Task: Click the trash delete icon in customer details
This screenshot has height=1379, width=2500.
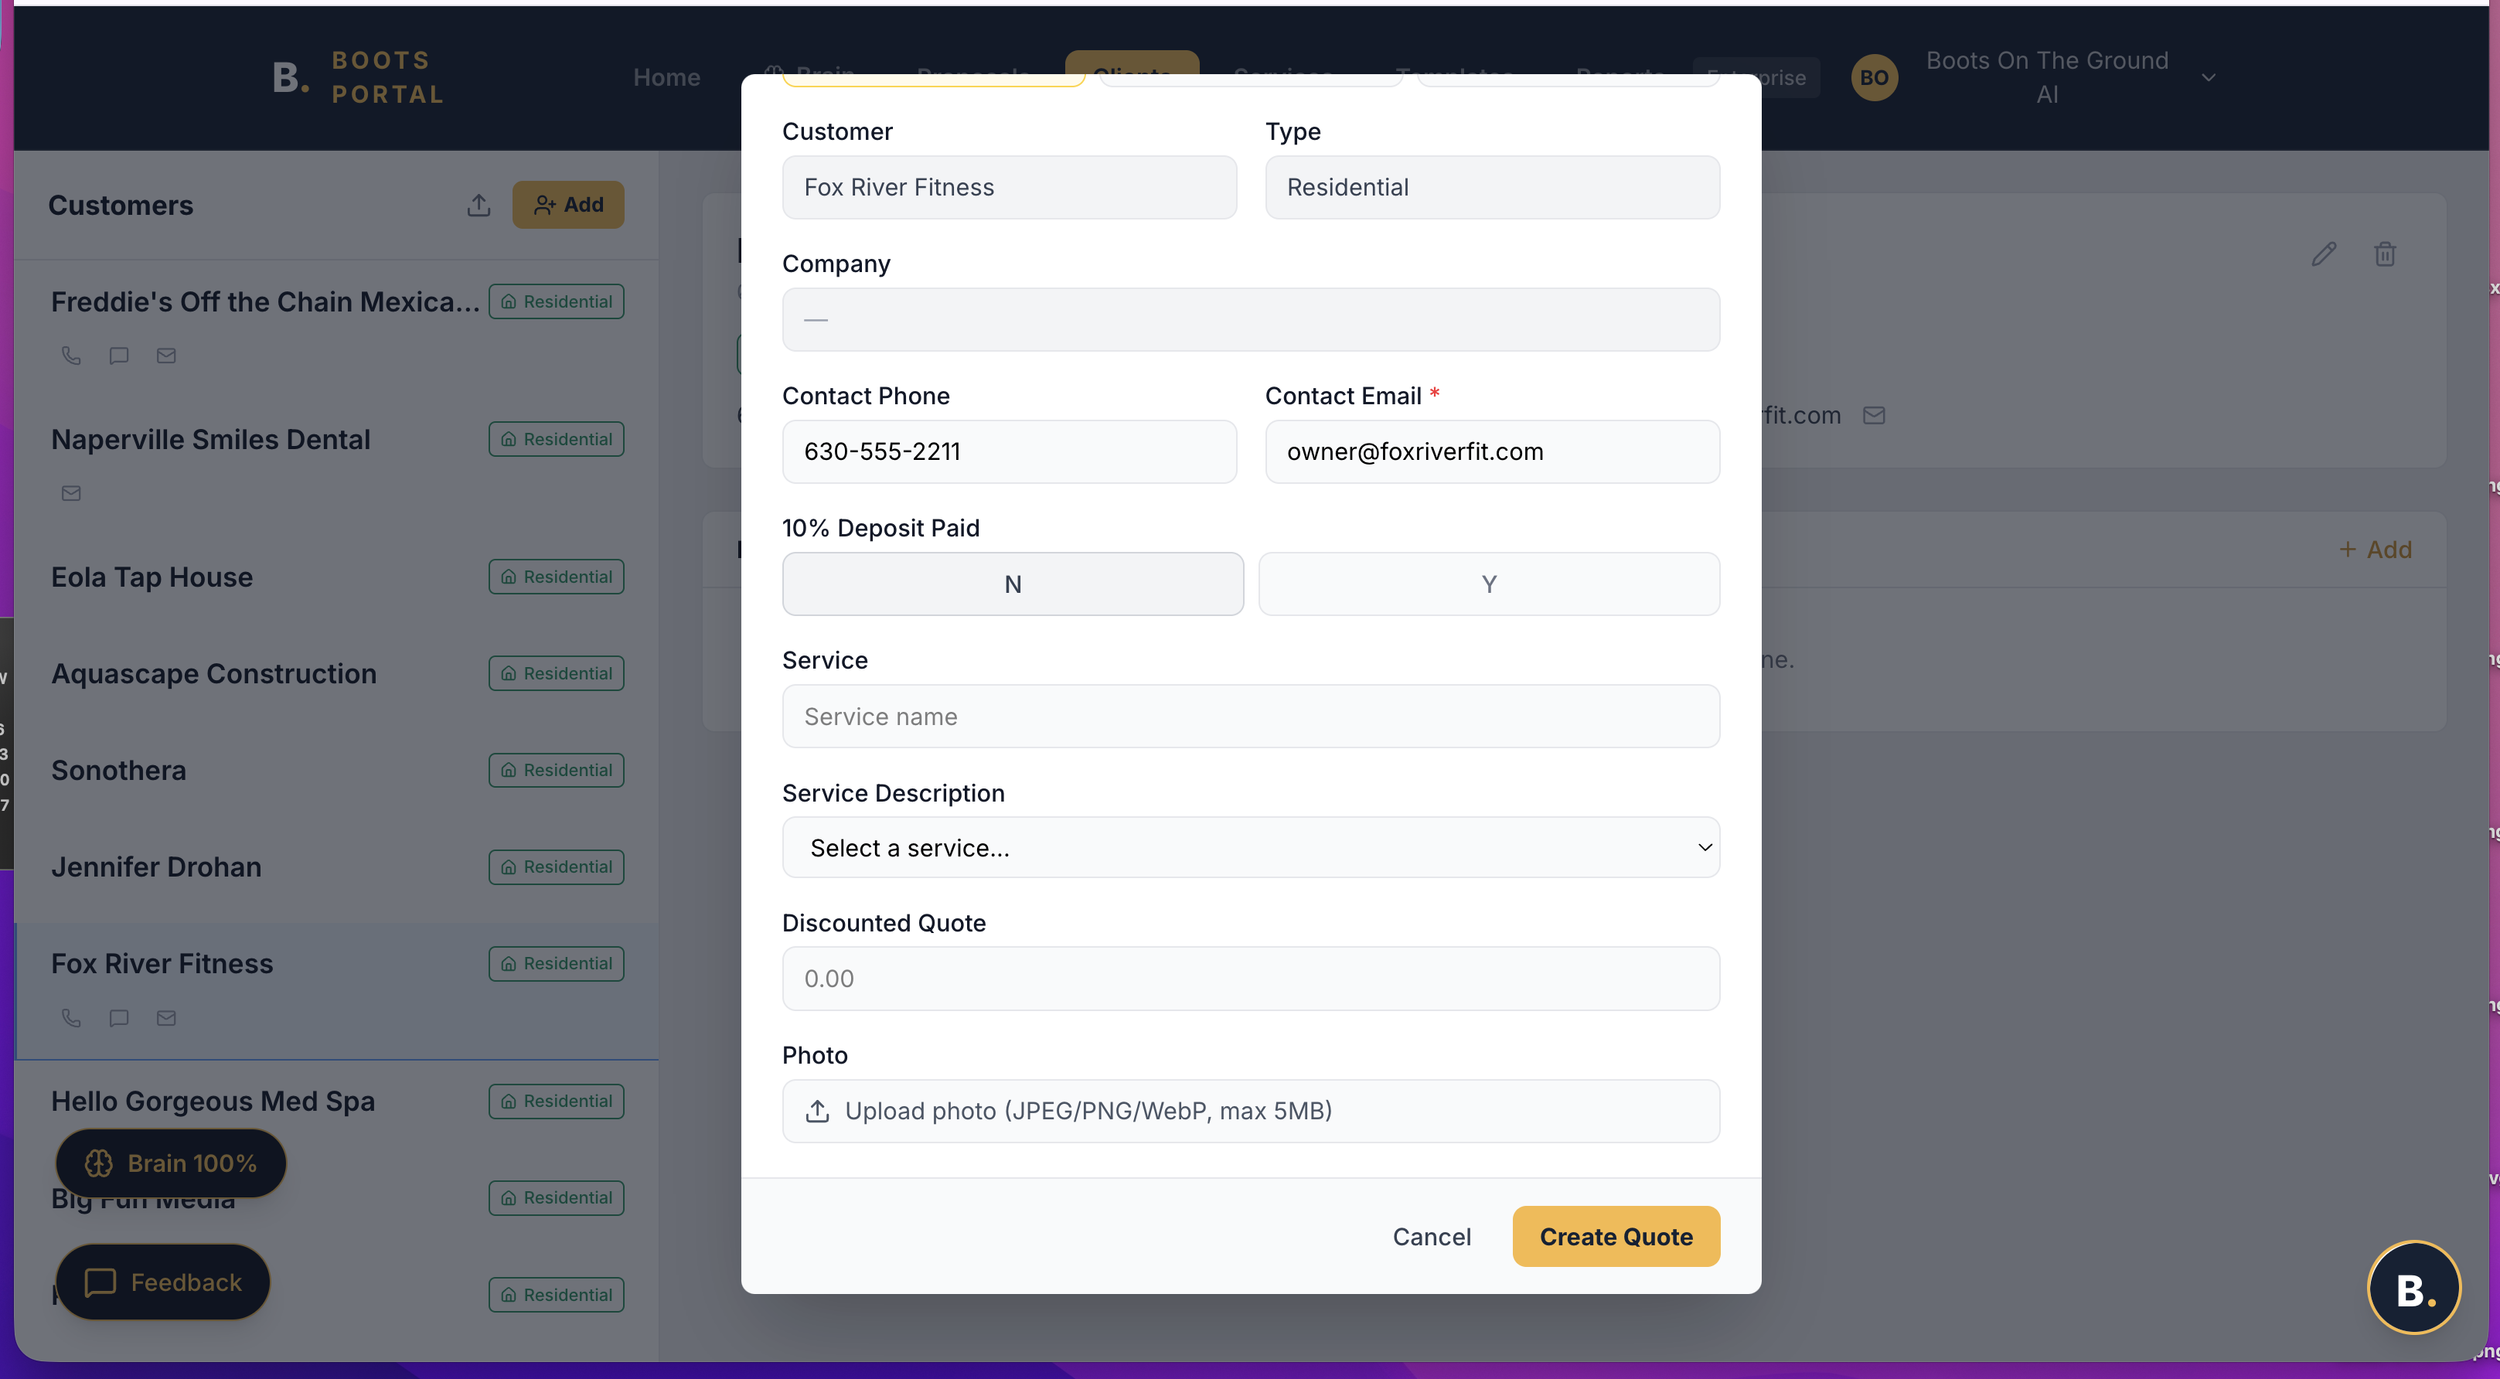Action: coord(2385,254)
